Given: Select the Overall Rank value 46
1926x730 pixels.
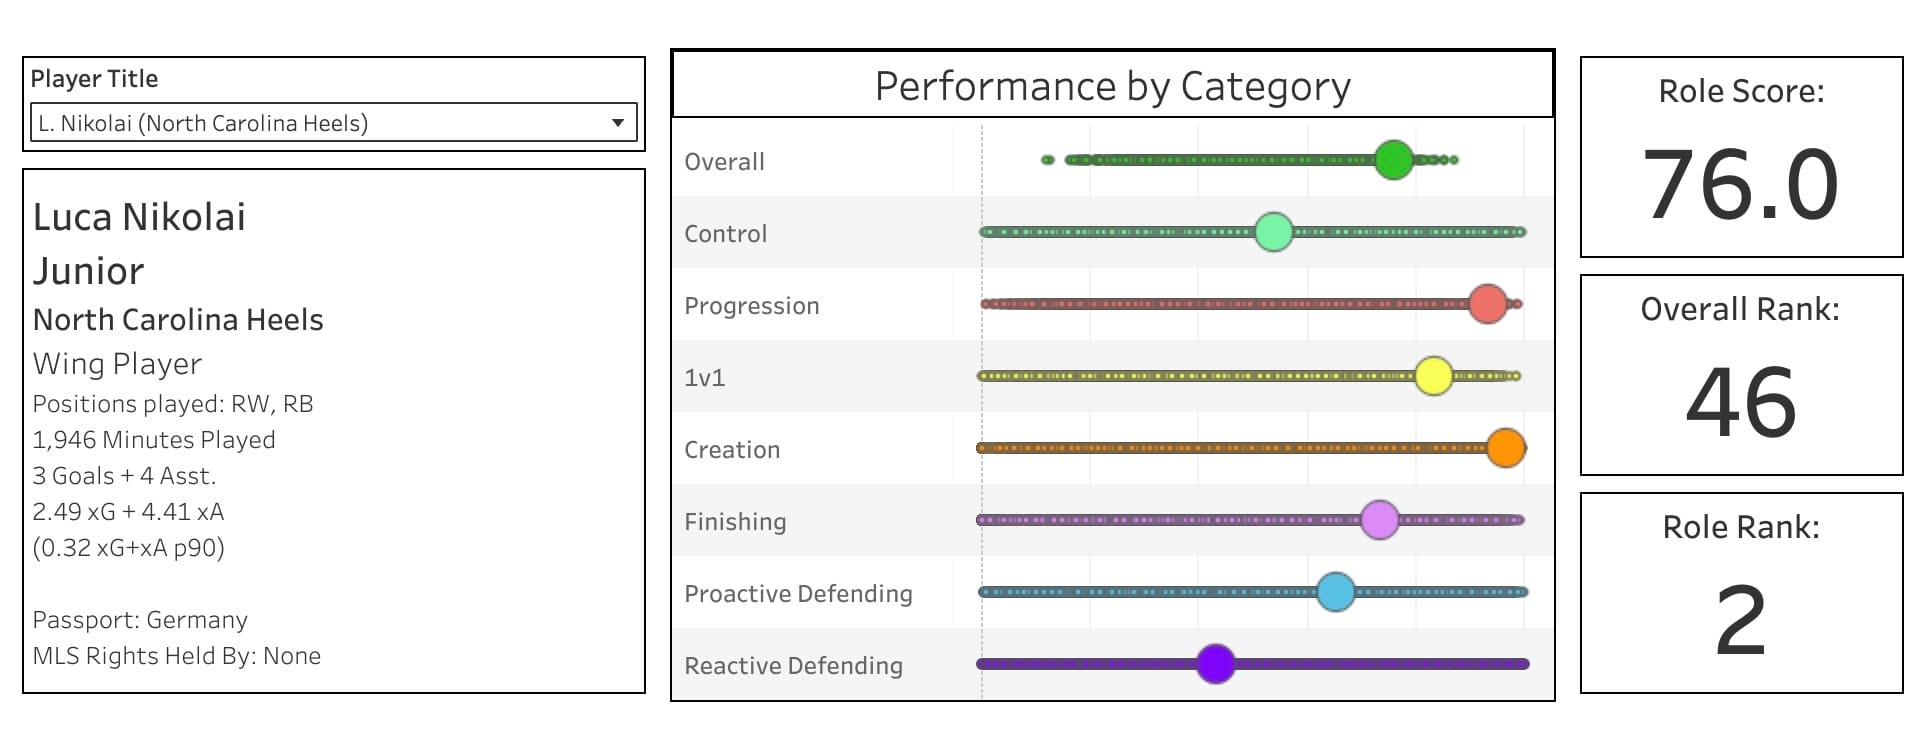Looking at the screenshot, I should click(x=1740, y=402).
